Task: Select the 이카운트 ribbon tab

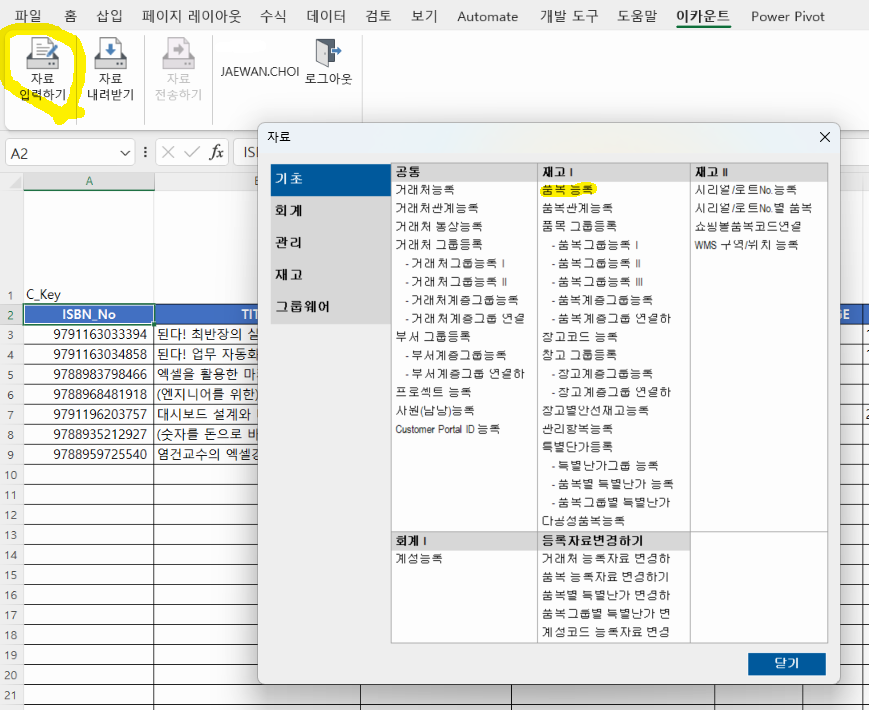Action: (703, 16)
